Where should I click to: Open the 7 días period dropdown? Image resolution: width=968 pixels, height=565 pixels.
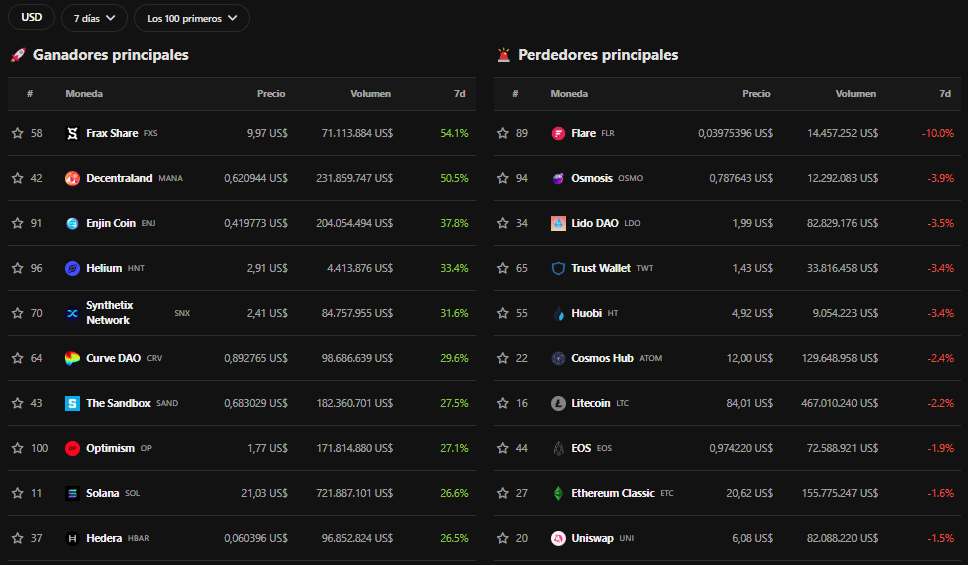click(x=94, y=19)
